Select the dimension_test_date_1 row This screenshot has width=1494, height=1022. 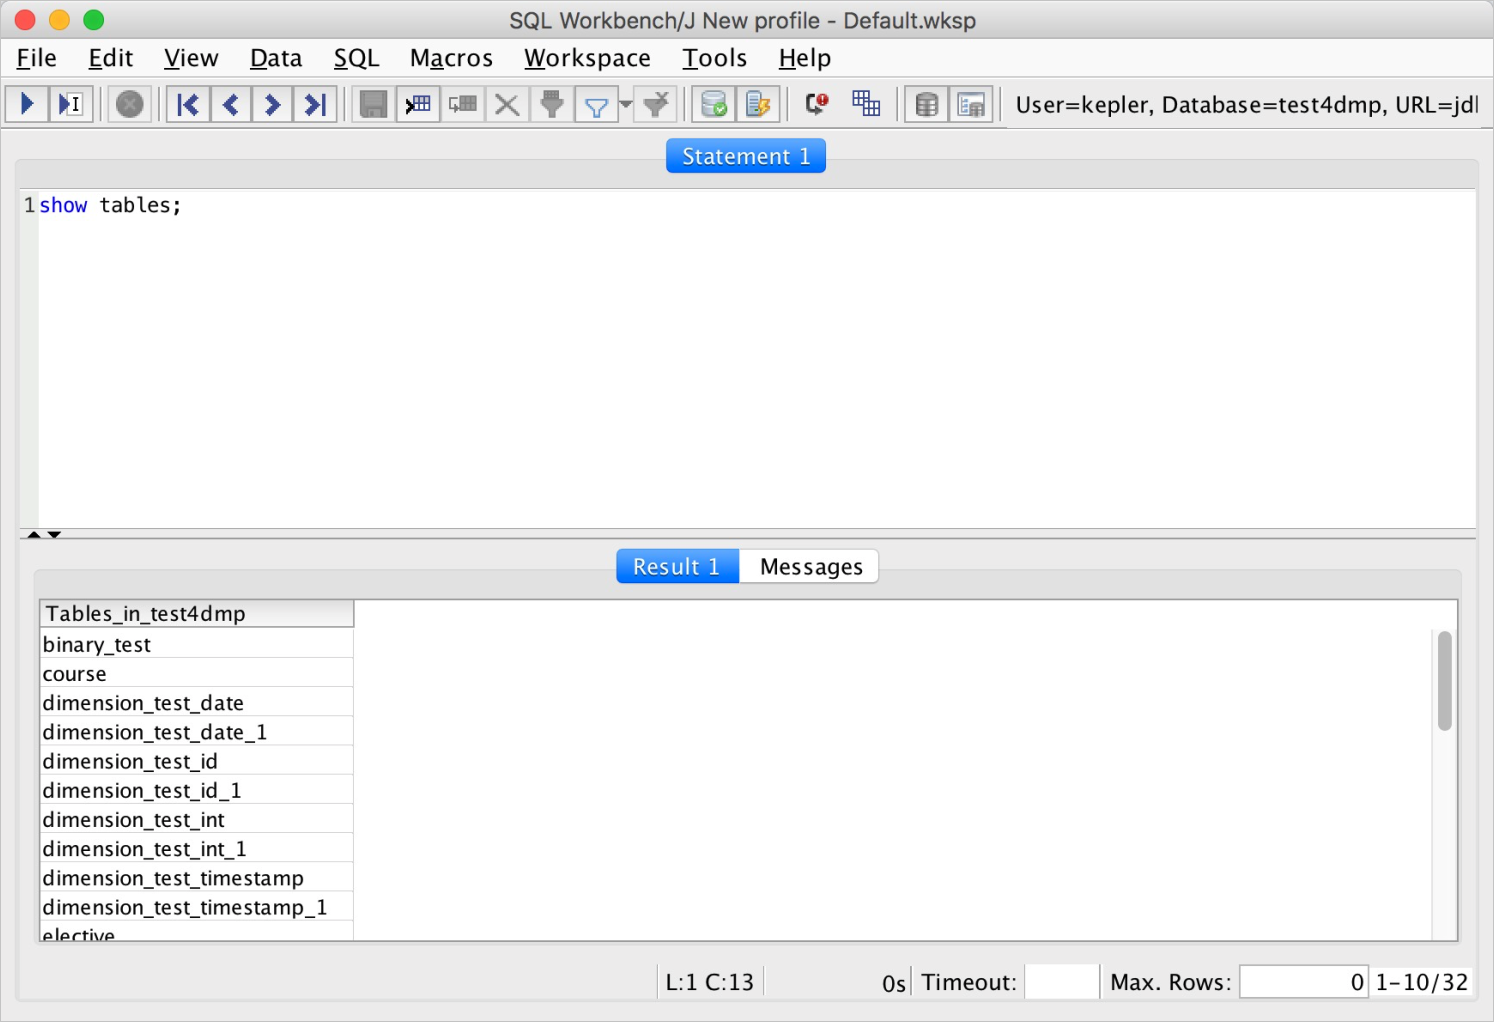pyautogui.click(x=197, y=732)
